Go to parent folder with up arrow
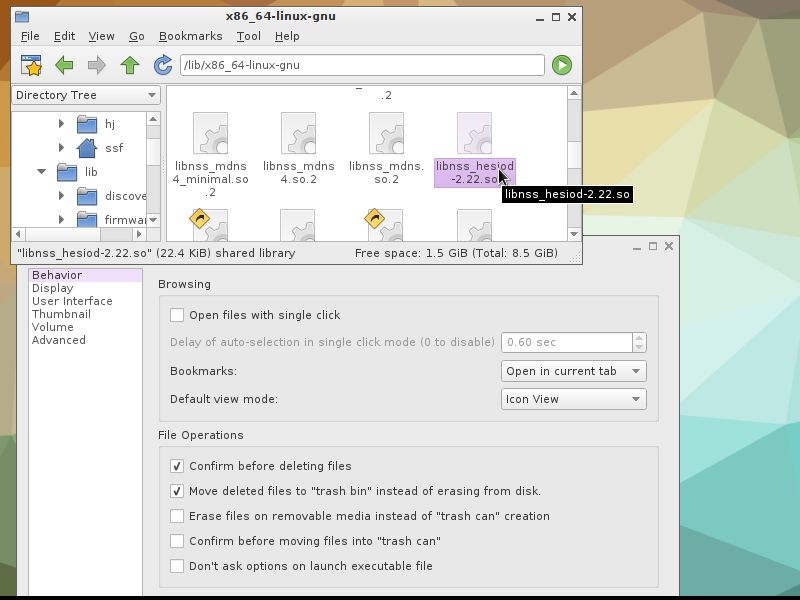 coord(130,65)
